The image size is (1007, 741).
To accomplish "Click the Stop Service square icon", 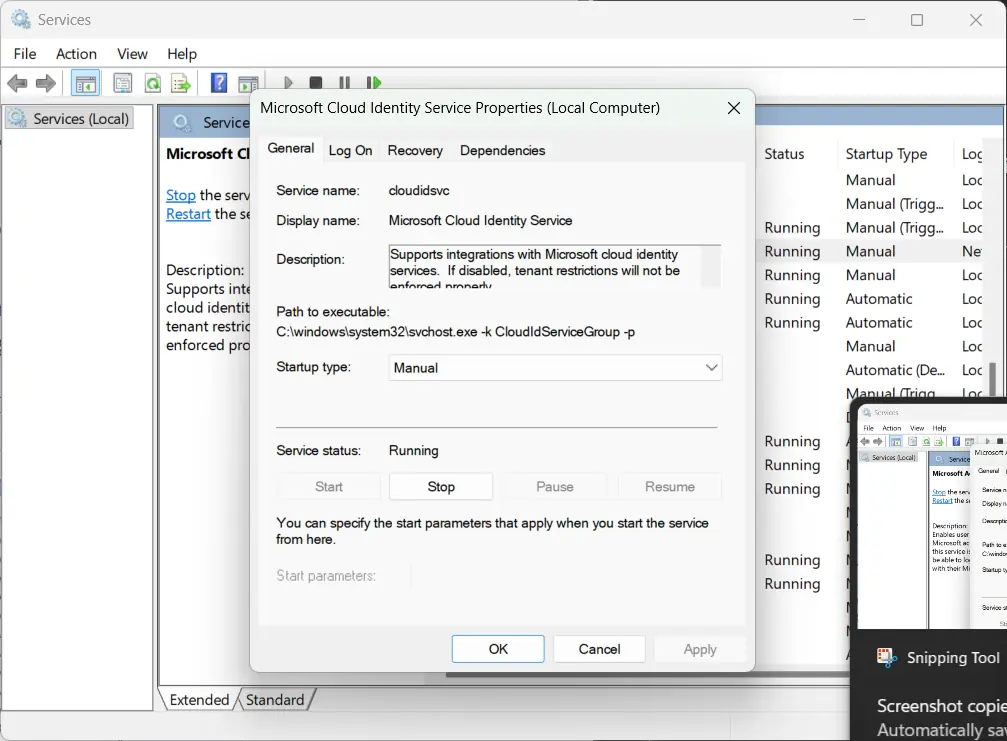I will tap(316, 82).
